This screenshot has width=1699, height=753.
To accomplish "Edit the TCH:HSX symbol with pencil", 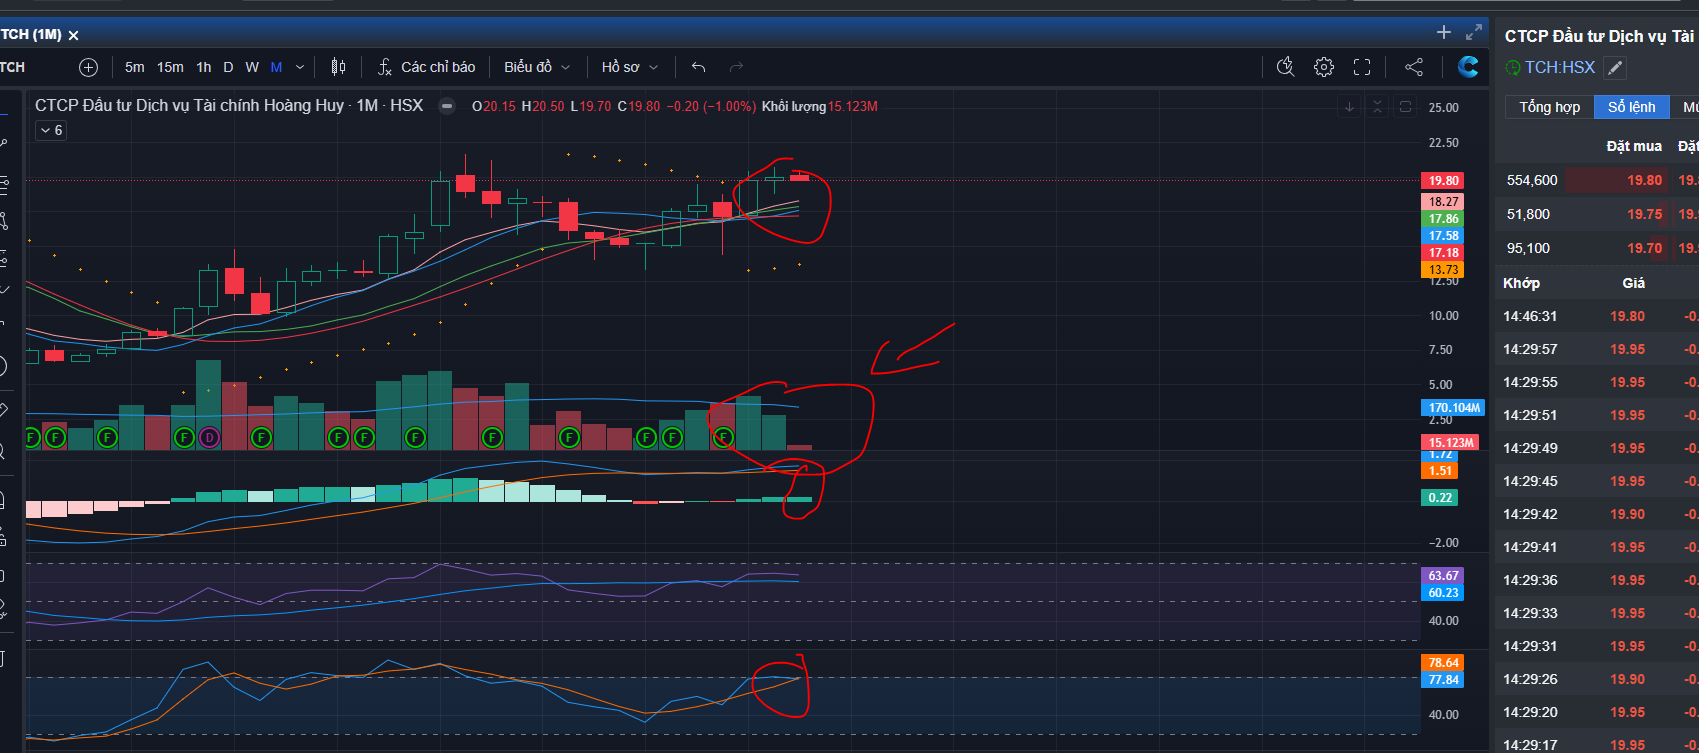I will pos(1615,68).
